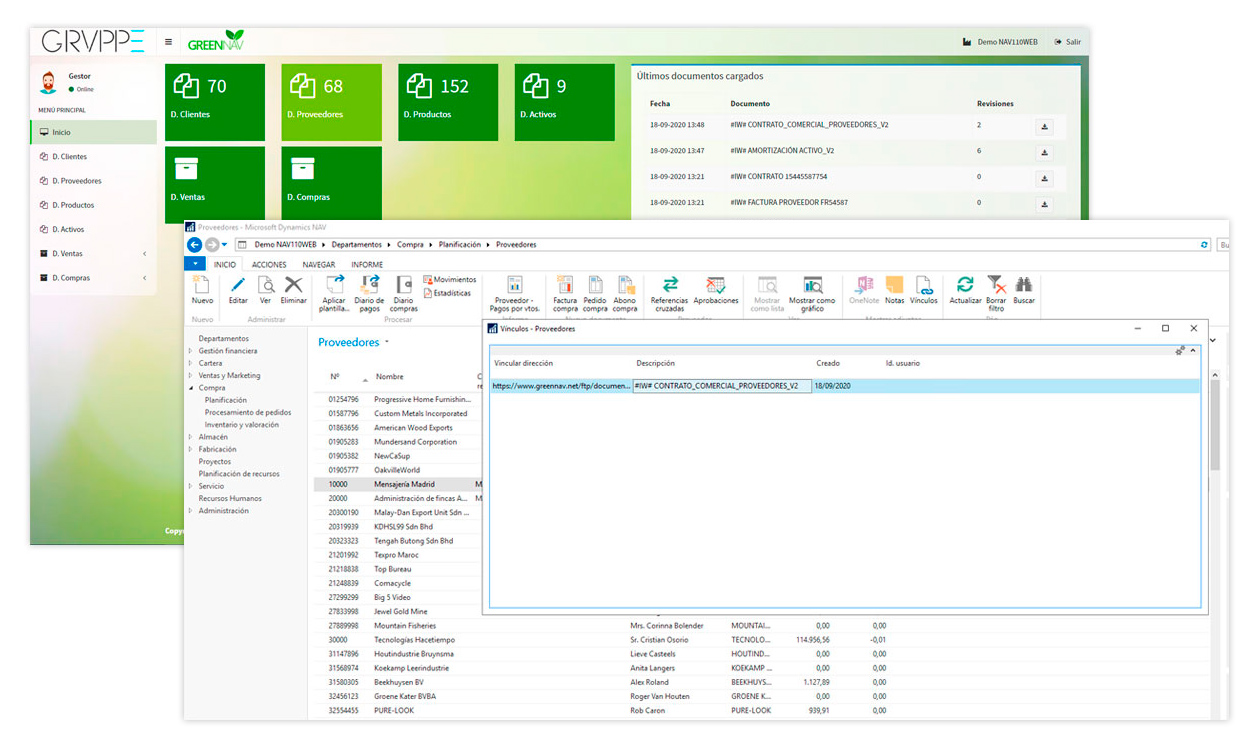Expand Gestión financiera tree node

[x=190, y=351]
